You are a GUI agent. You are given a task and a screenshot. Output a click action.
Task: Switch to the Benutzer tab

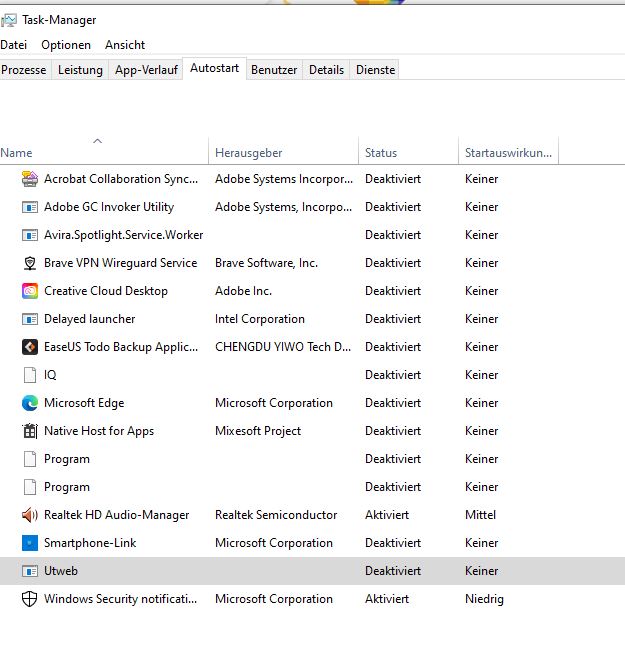coord(274,70)
